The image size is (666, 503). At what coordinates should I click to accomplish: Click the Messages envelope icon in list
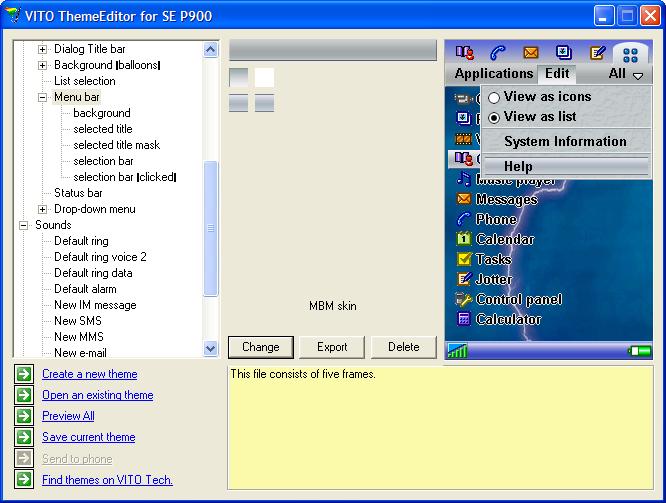tap(463, 199)
